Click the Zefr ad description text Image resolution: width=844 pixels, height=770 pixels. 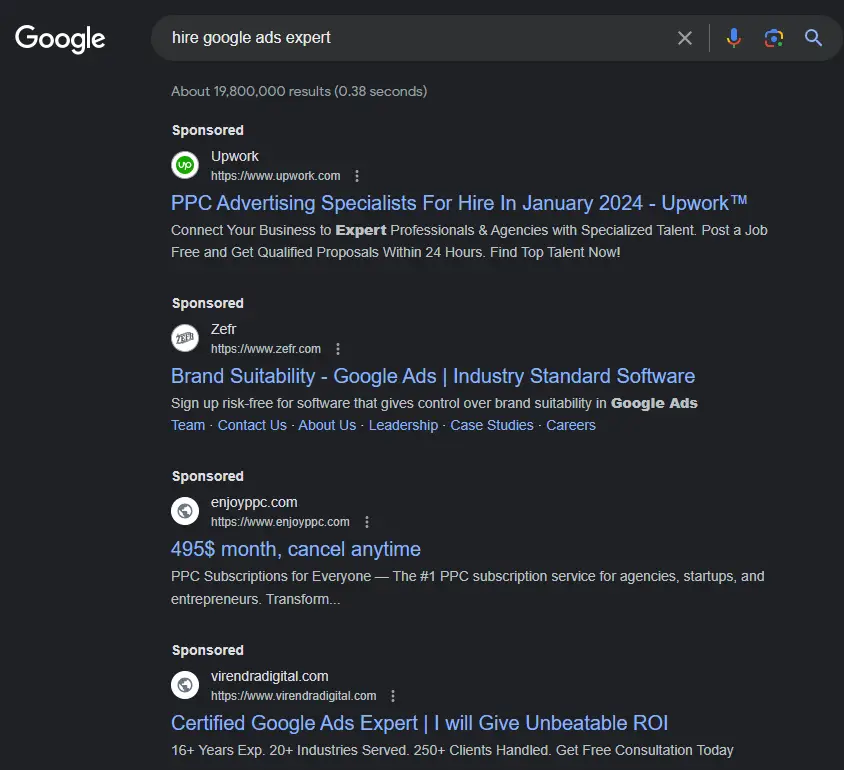(434, 403)
